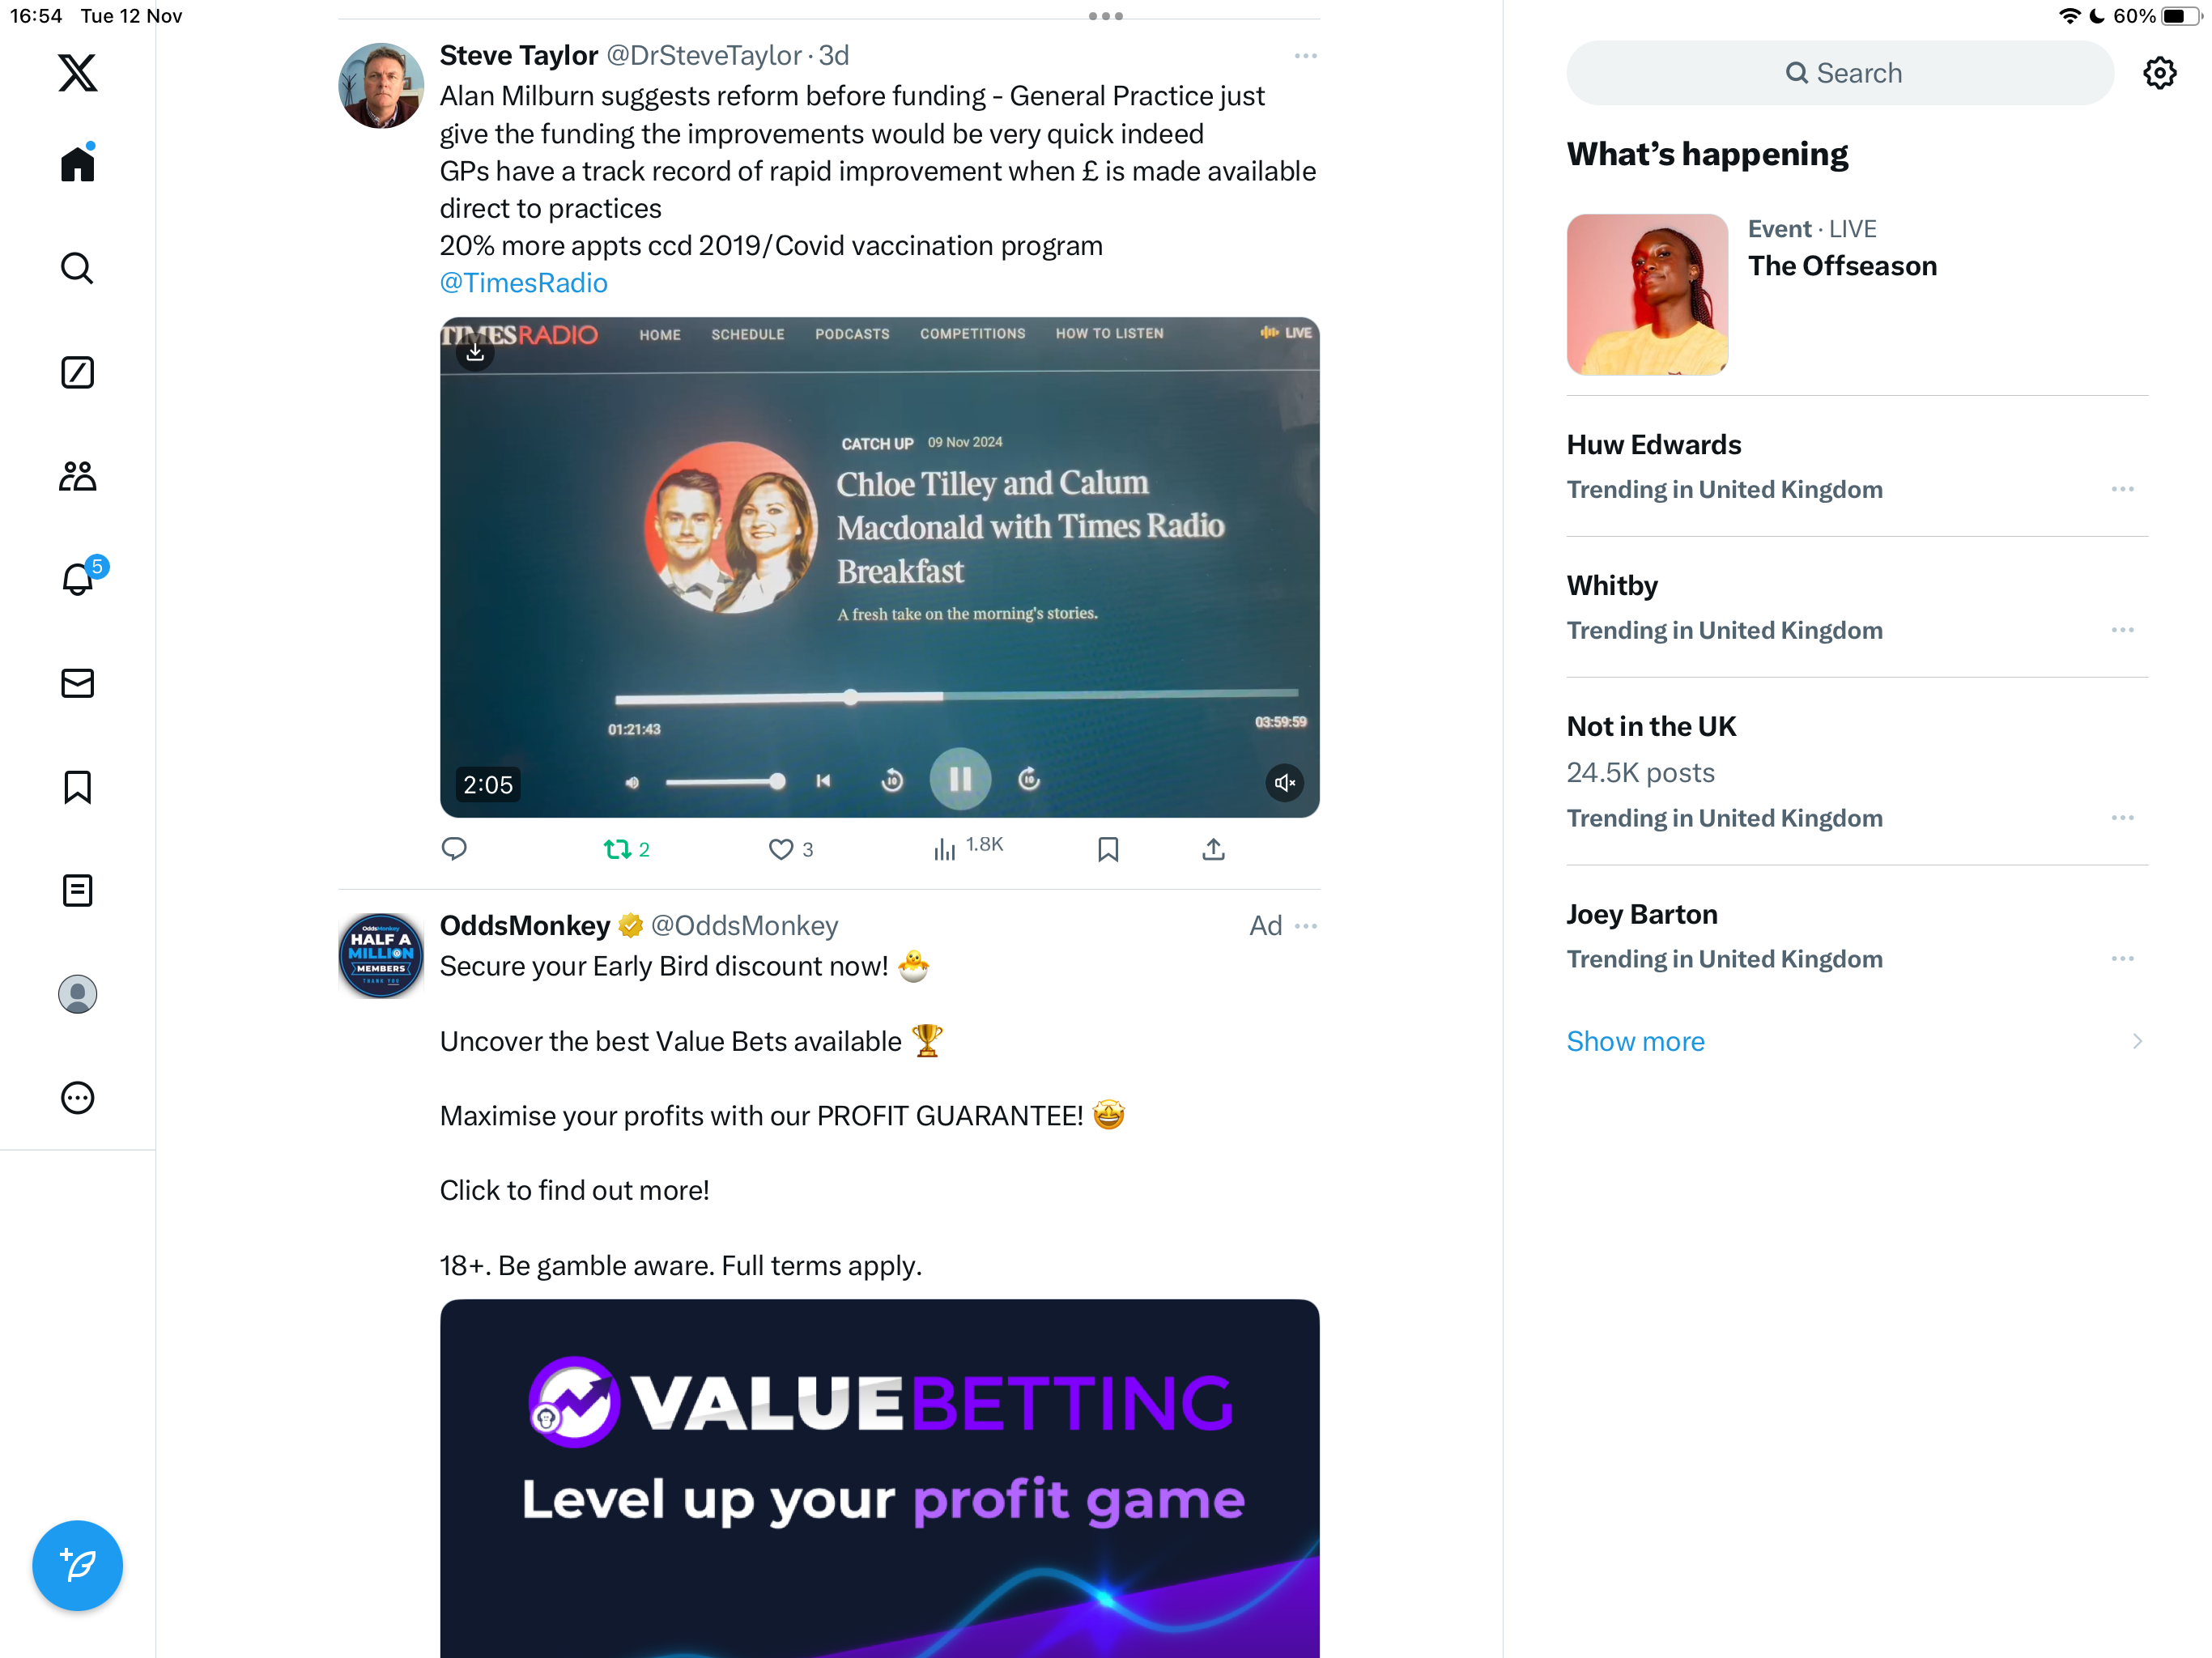Image resolution: width=2212 pixels, height=1658 pixels.
Task: Open the Communities people icon
Action: [77, 476]
